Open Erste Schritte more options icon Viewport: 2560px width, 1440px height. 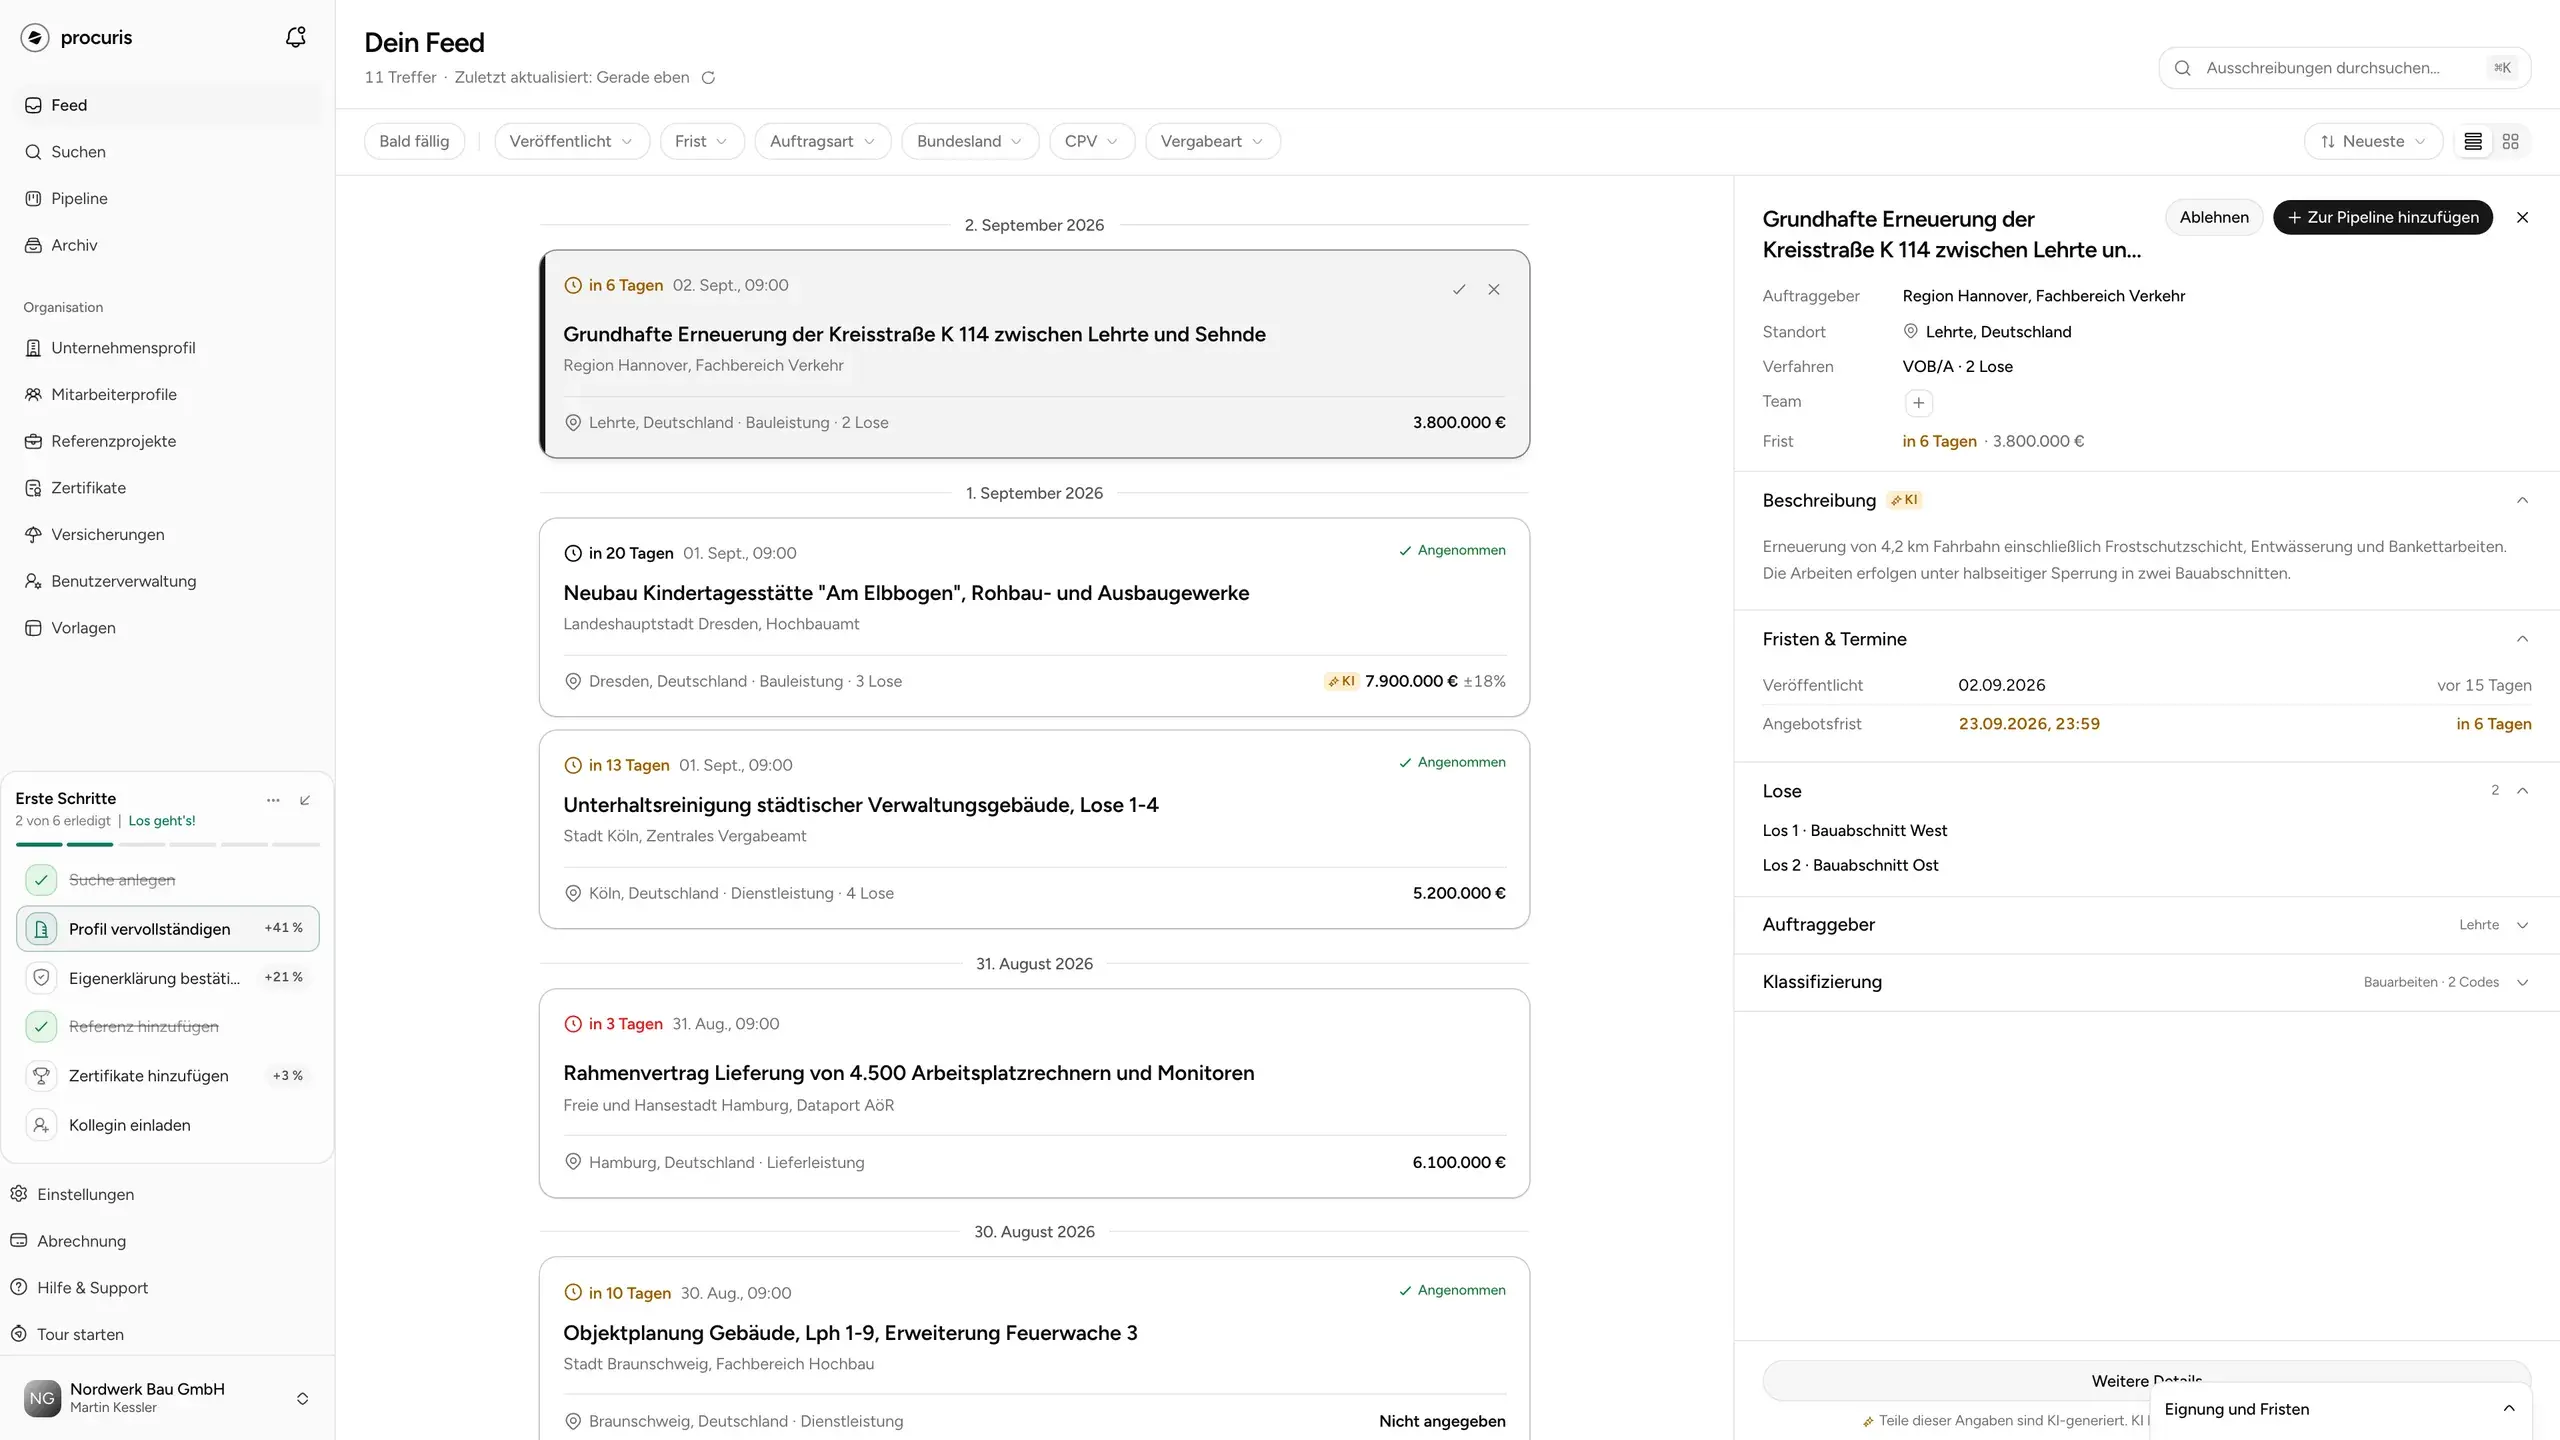coord(273,800)
